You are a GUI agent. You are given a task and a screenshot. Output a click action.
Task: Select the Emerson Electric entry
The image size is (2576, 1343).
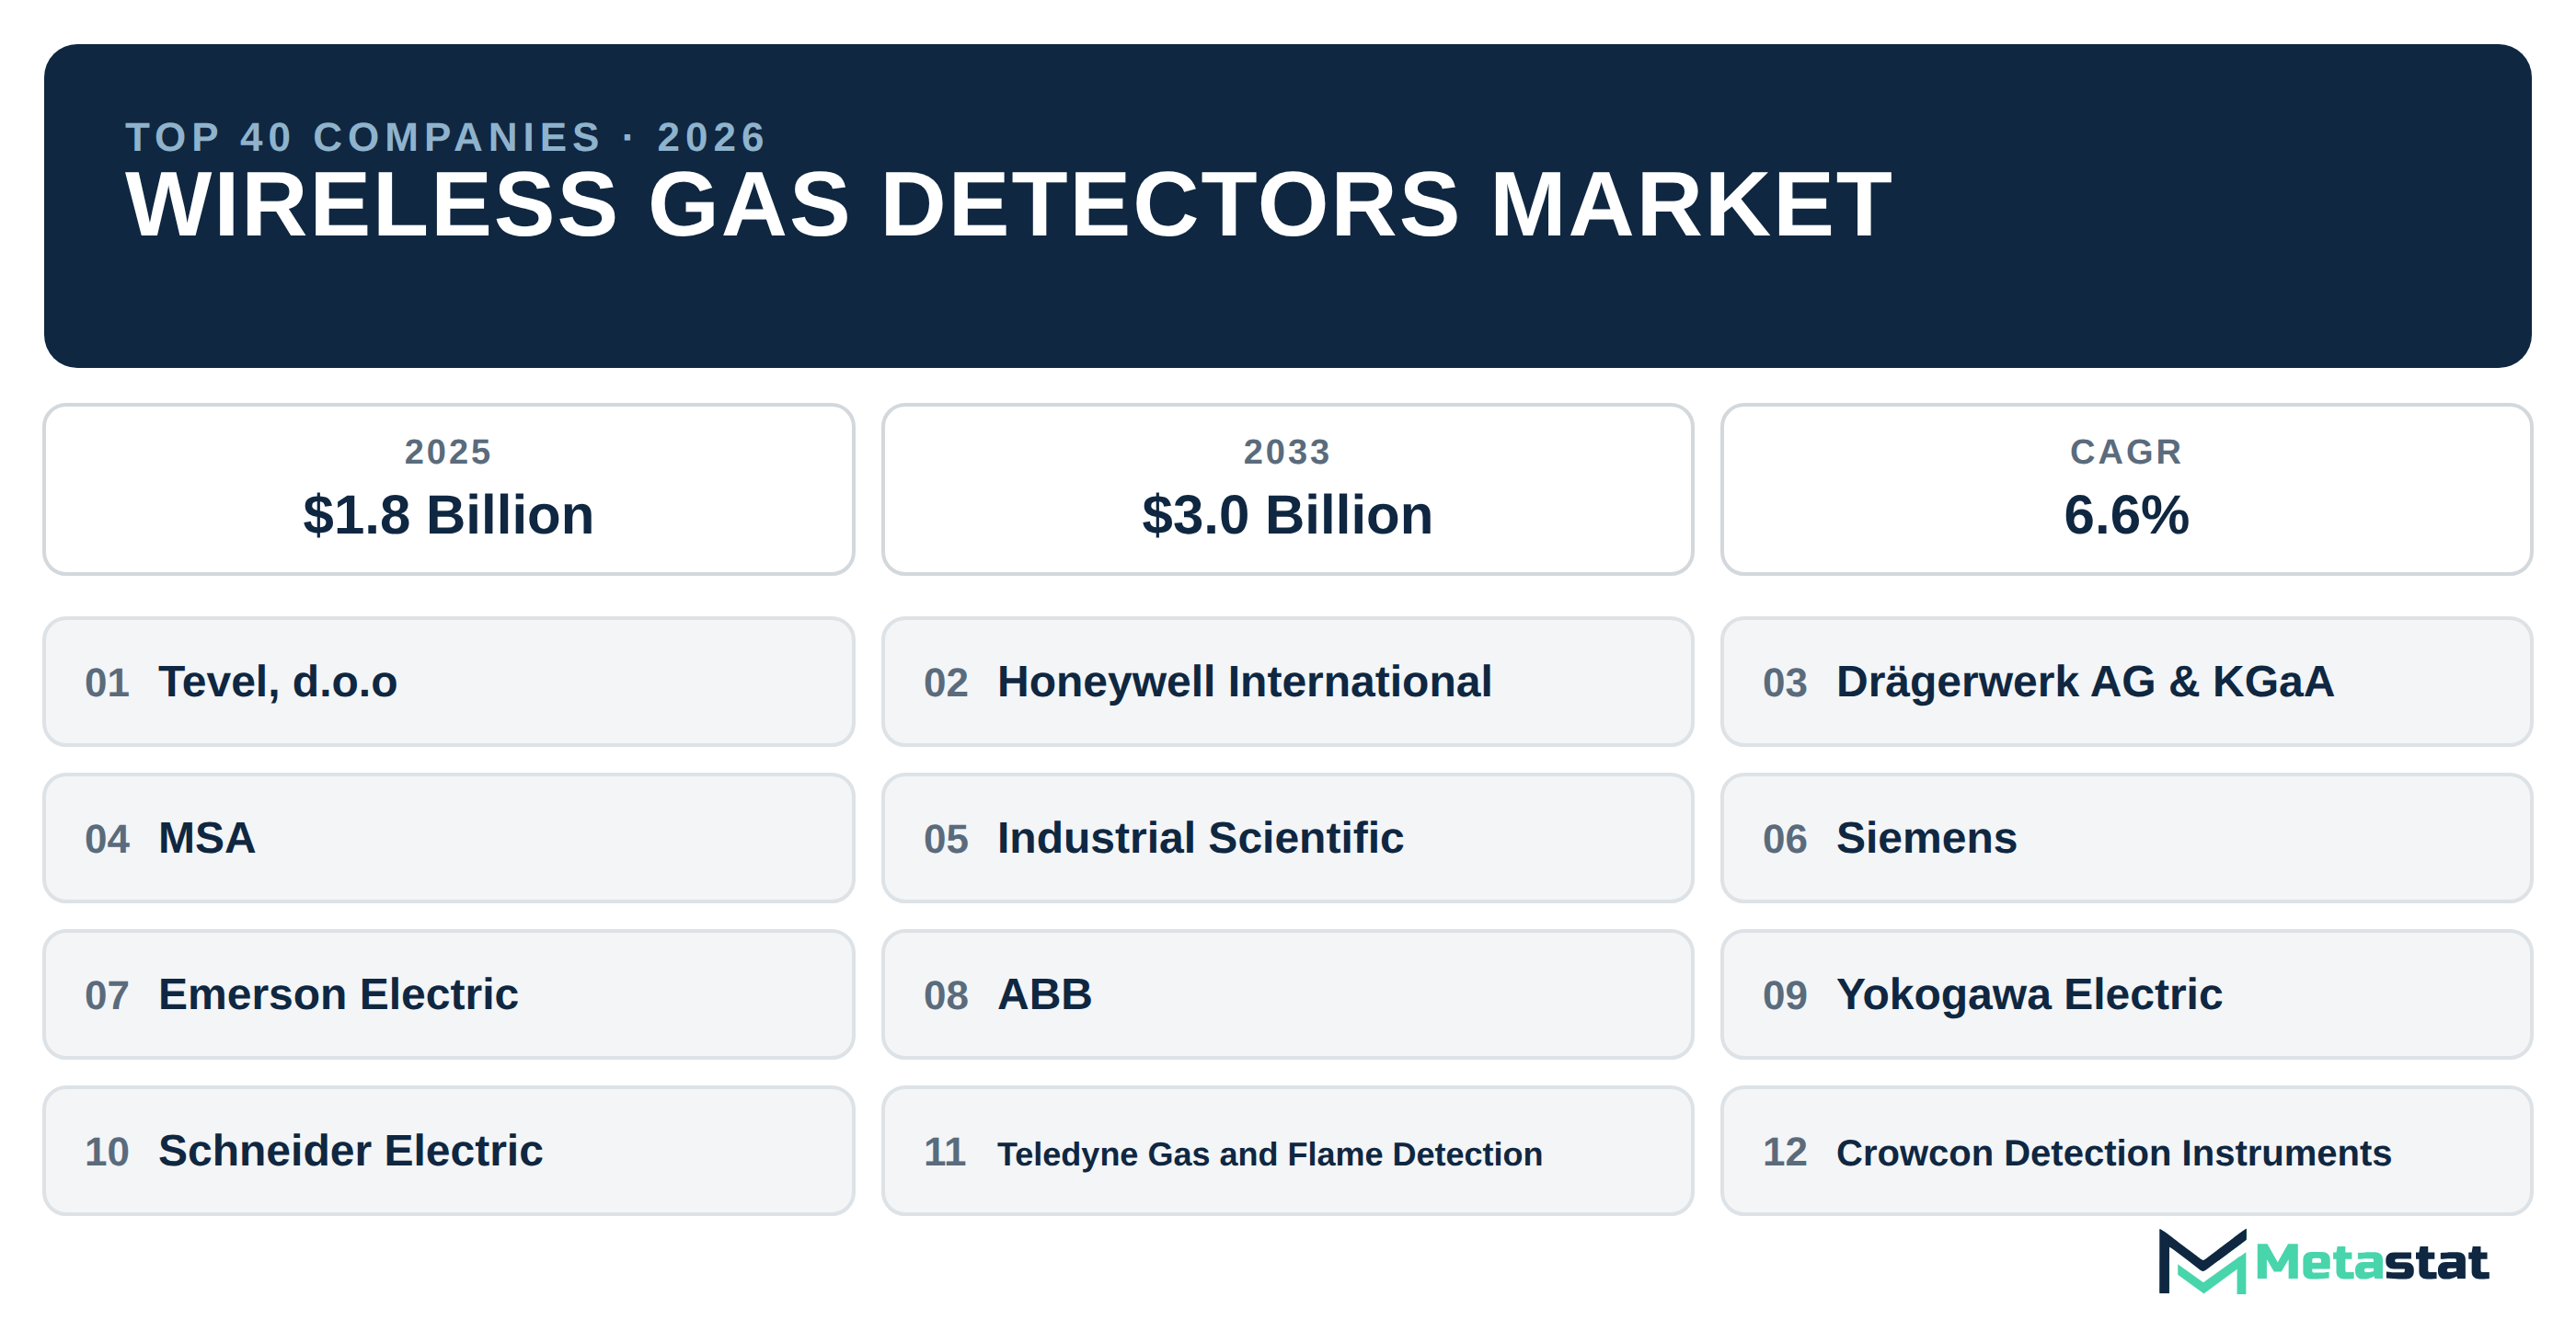(448, 994)
